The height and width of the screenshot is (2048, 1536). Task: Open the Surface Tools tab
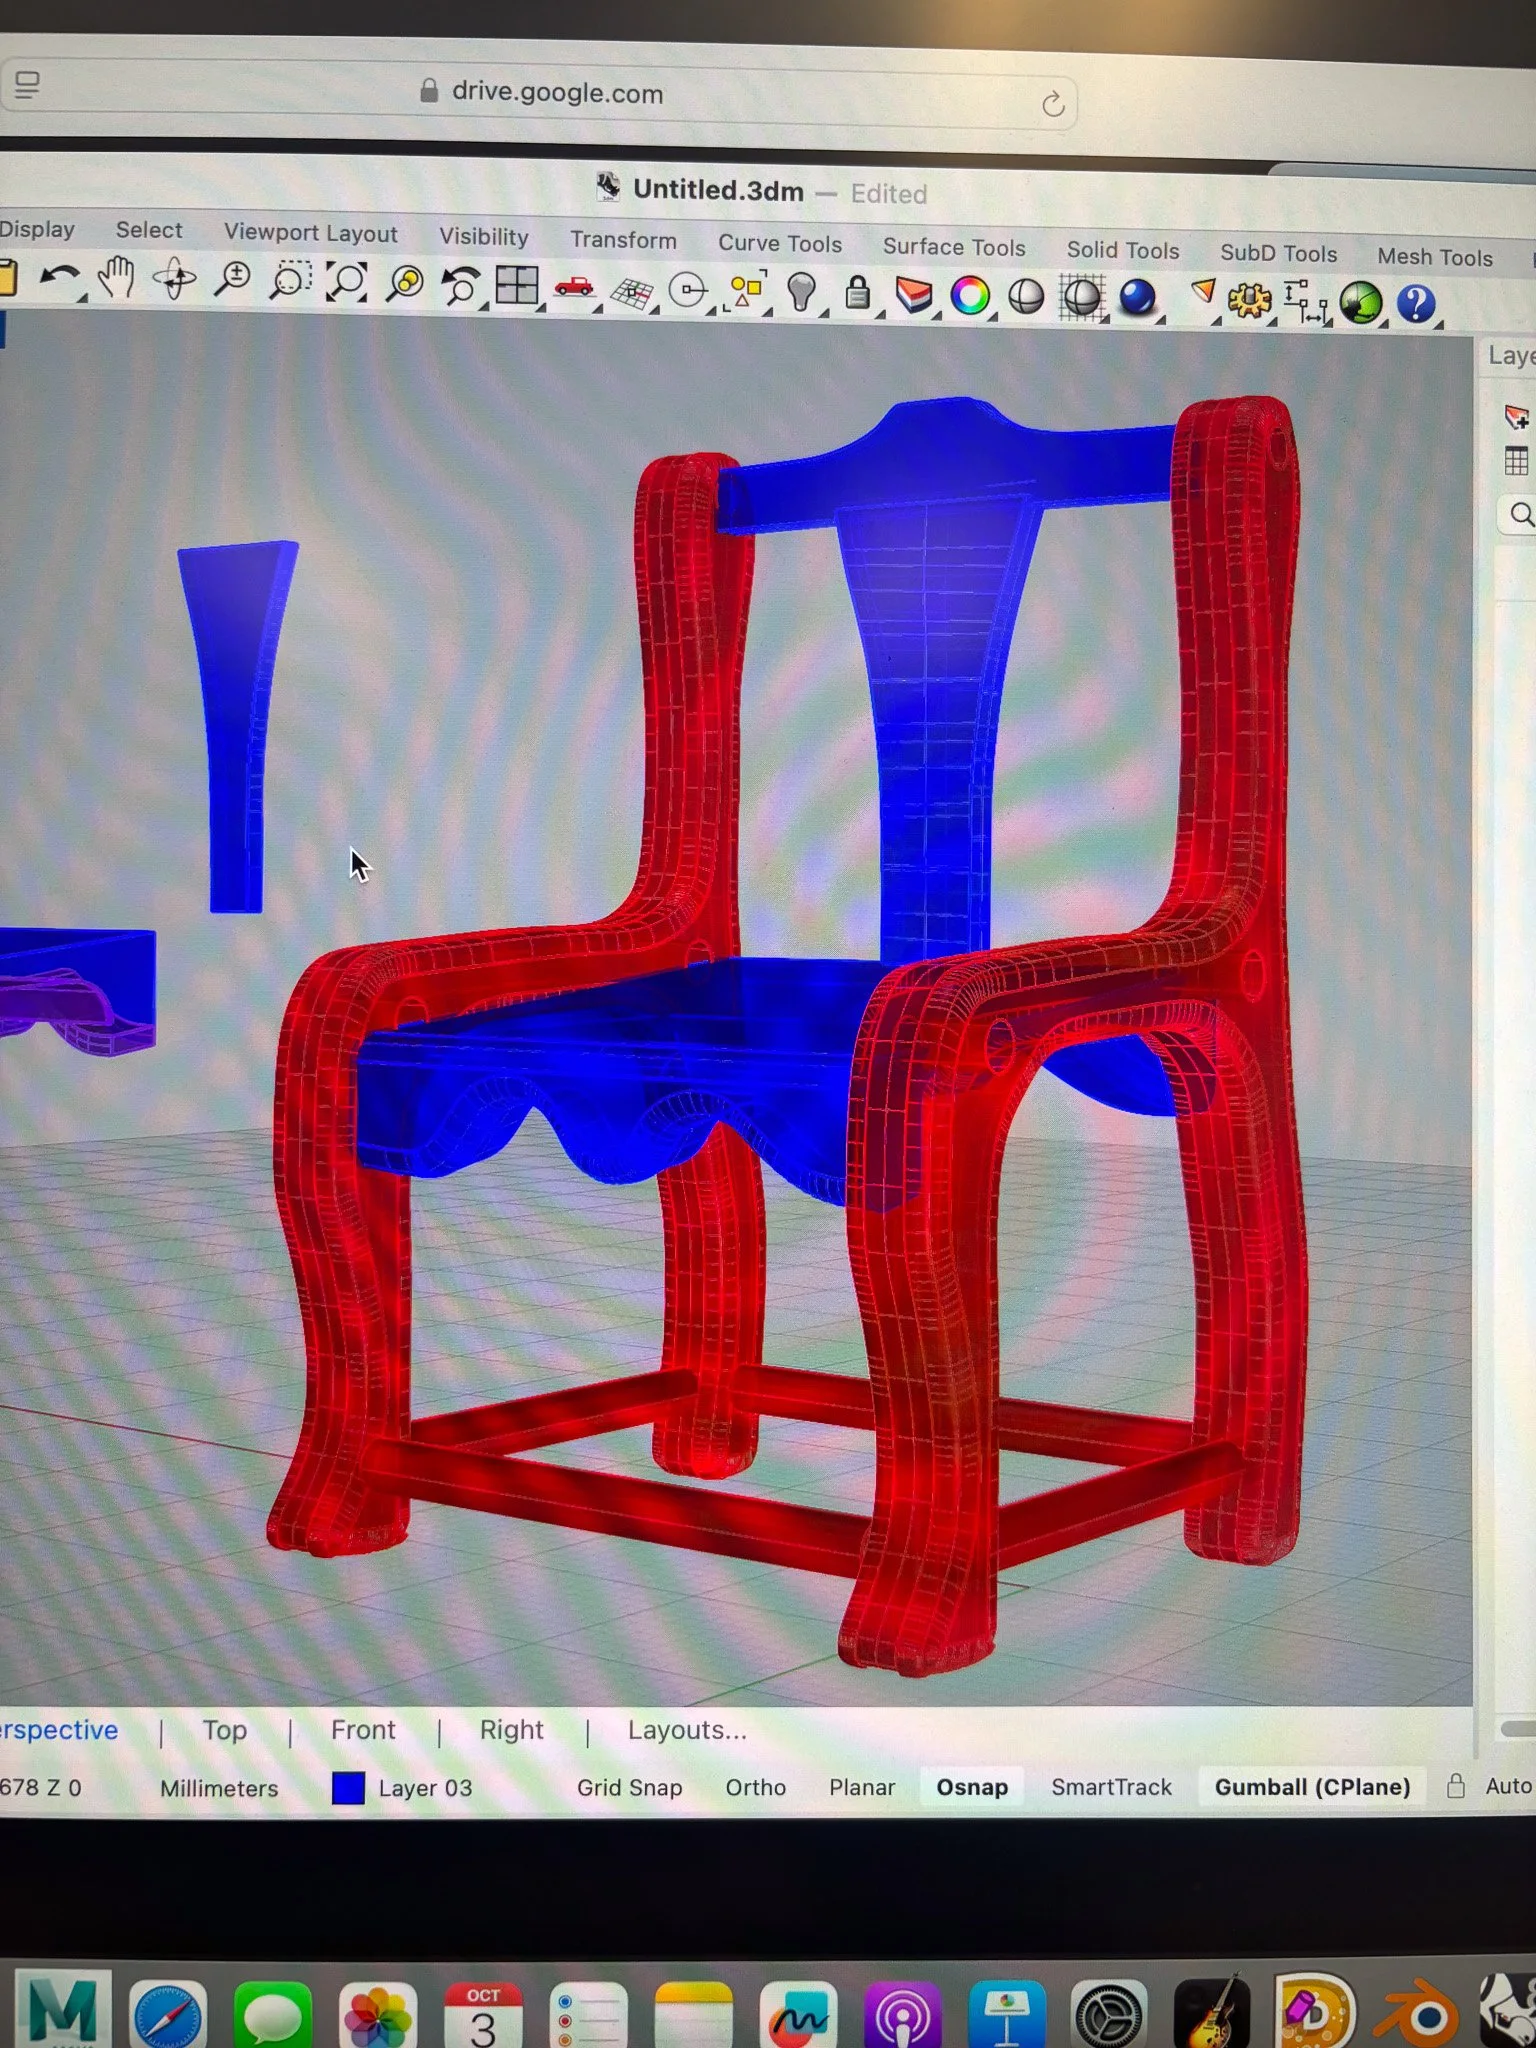[x=954, y=247]
